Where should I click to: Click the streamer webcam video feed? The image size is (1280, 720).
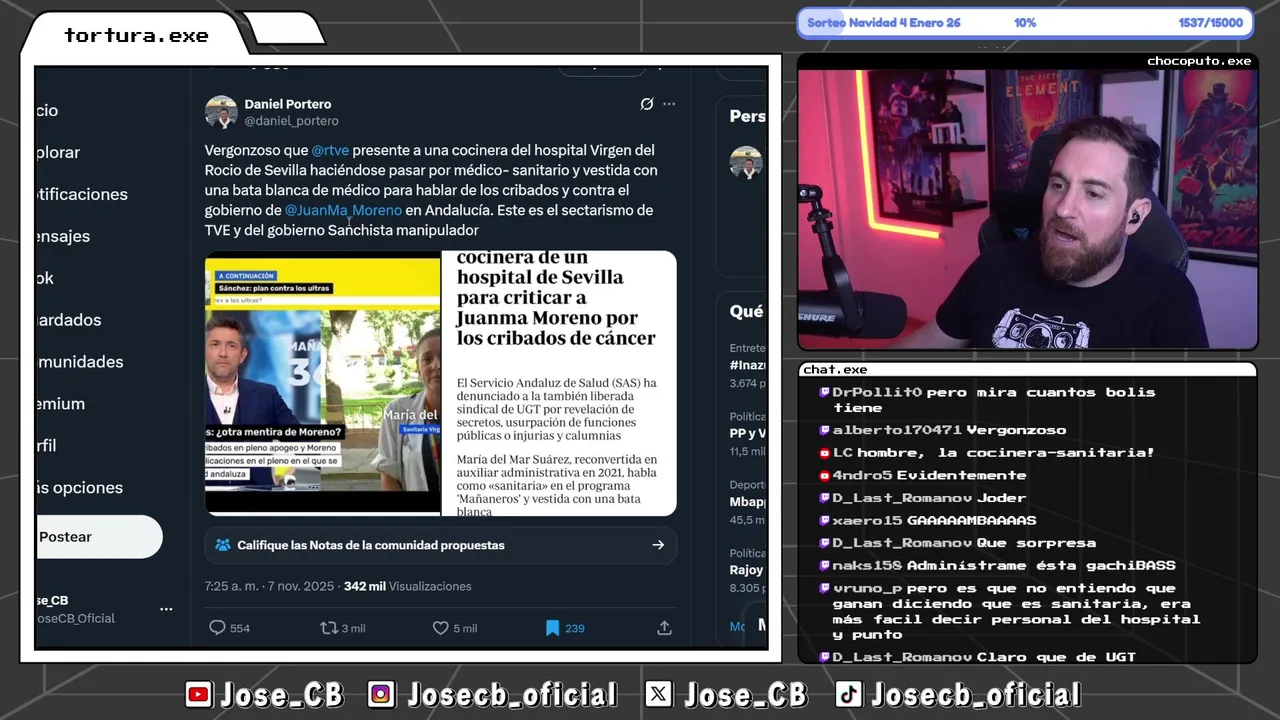tap(1027, 209)
